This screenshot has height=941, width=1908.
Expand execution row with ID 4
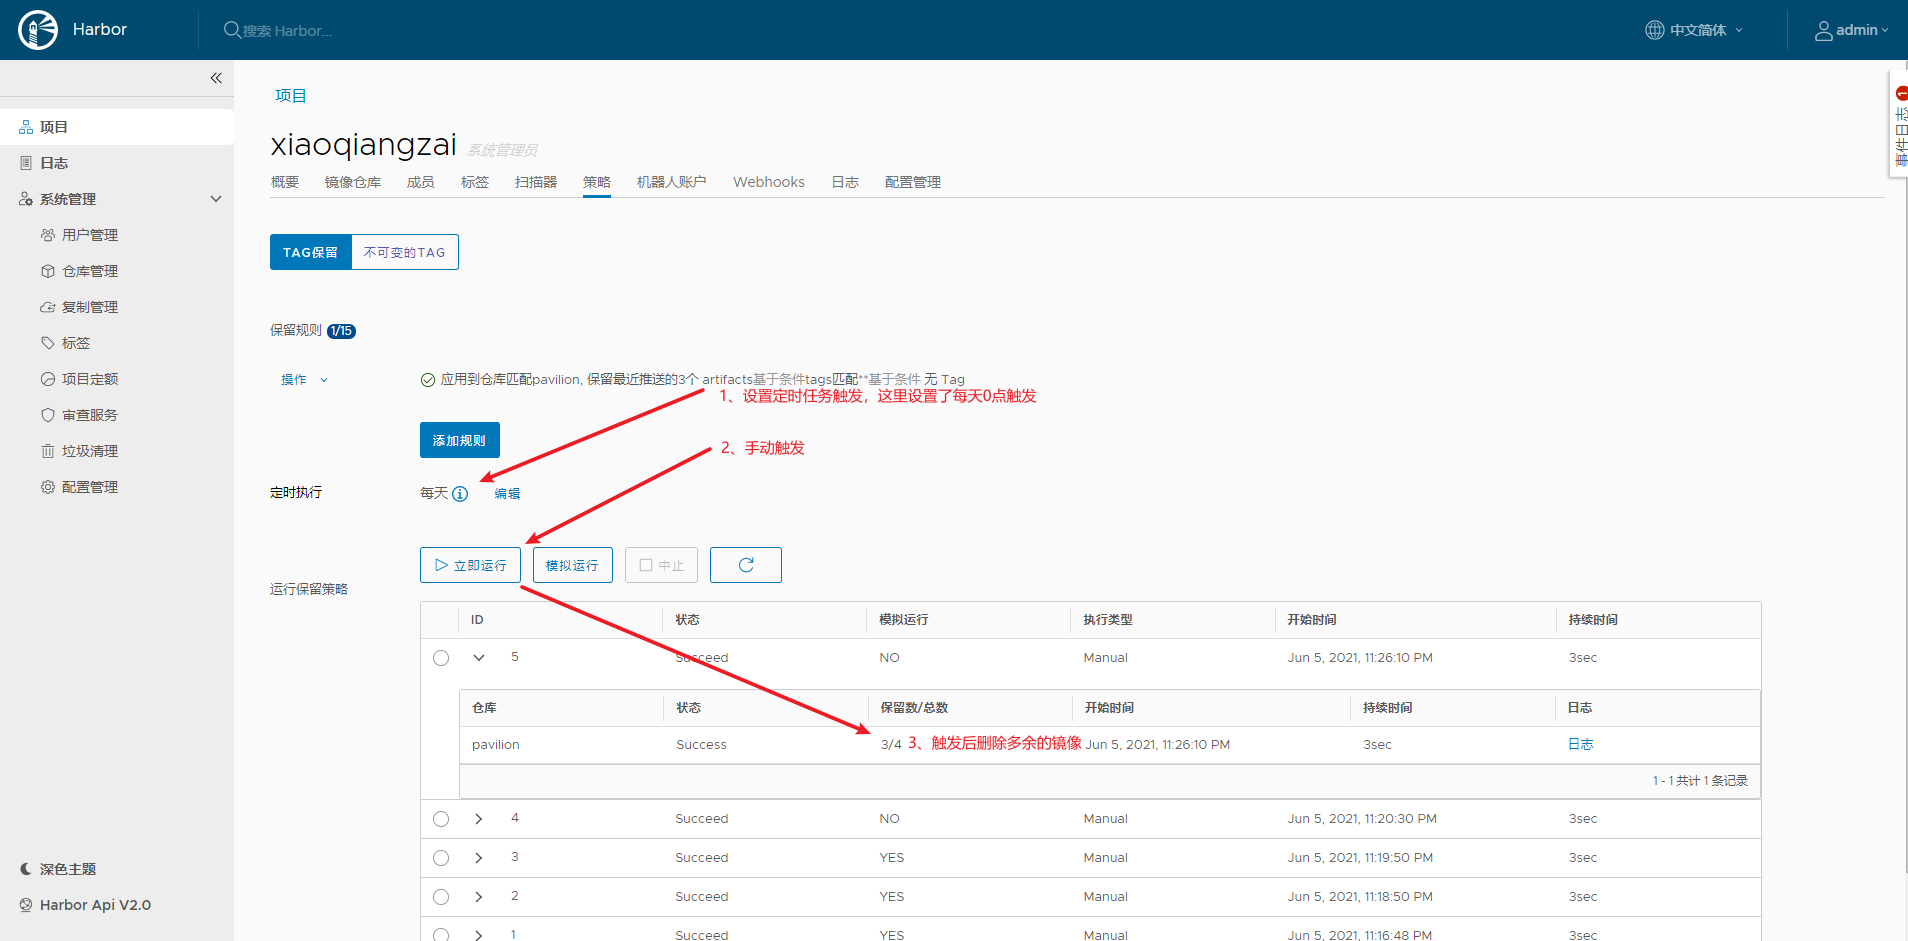click(x=479, y=819)
